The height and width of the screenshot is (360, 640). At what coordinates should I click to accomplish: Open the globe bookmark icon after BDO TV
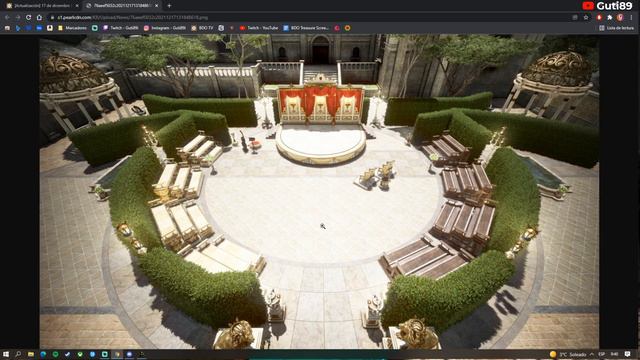[x=221, y=28]
